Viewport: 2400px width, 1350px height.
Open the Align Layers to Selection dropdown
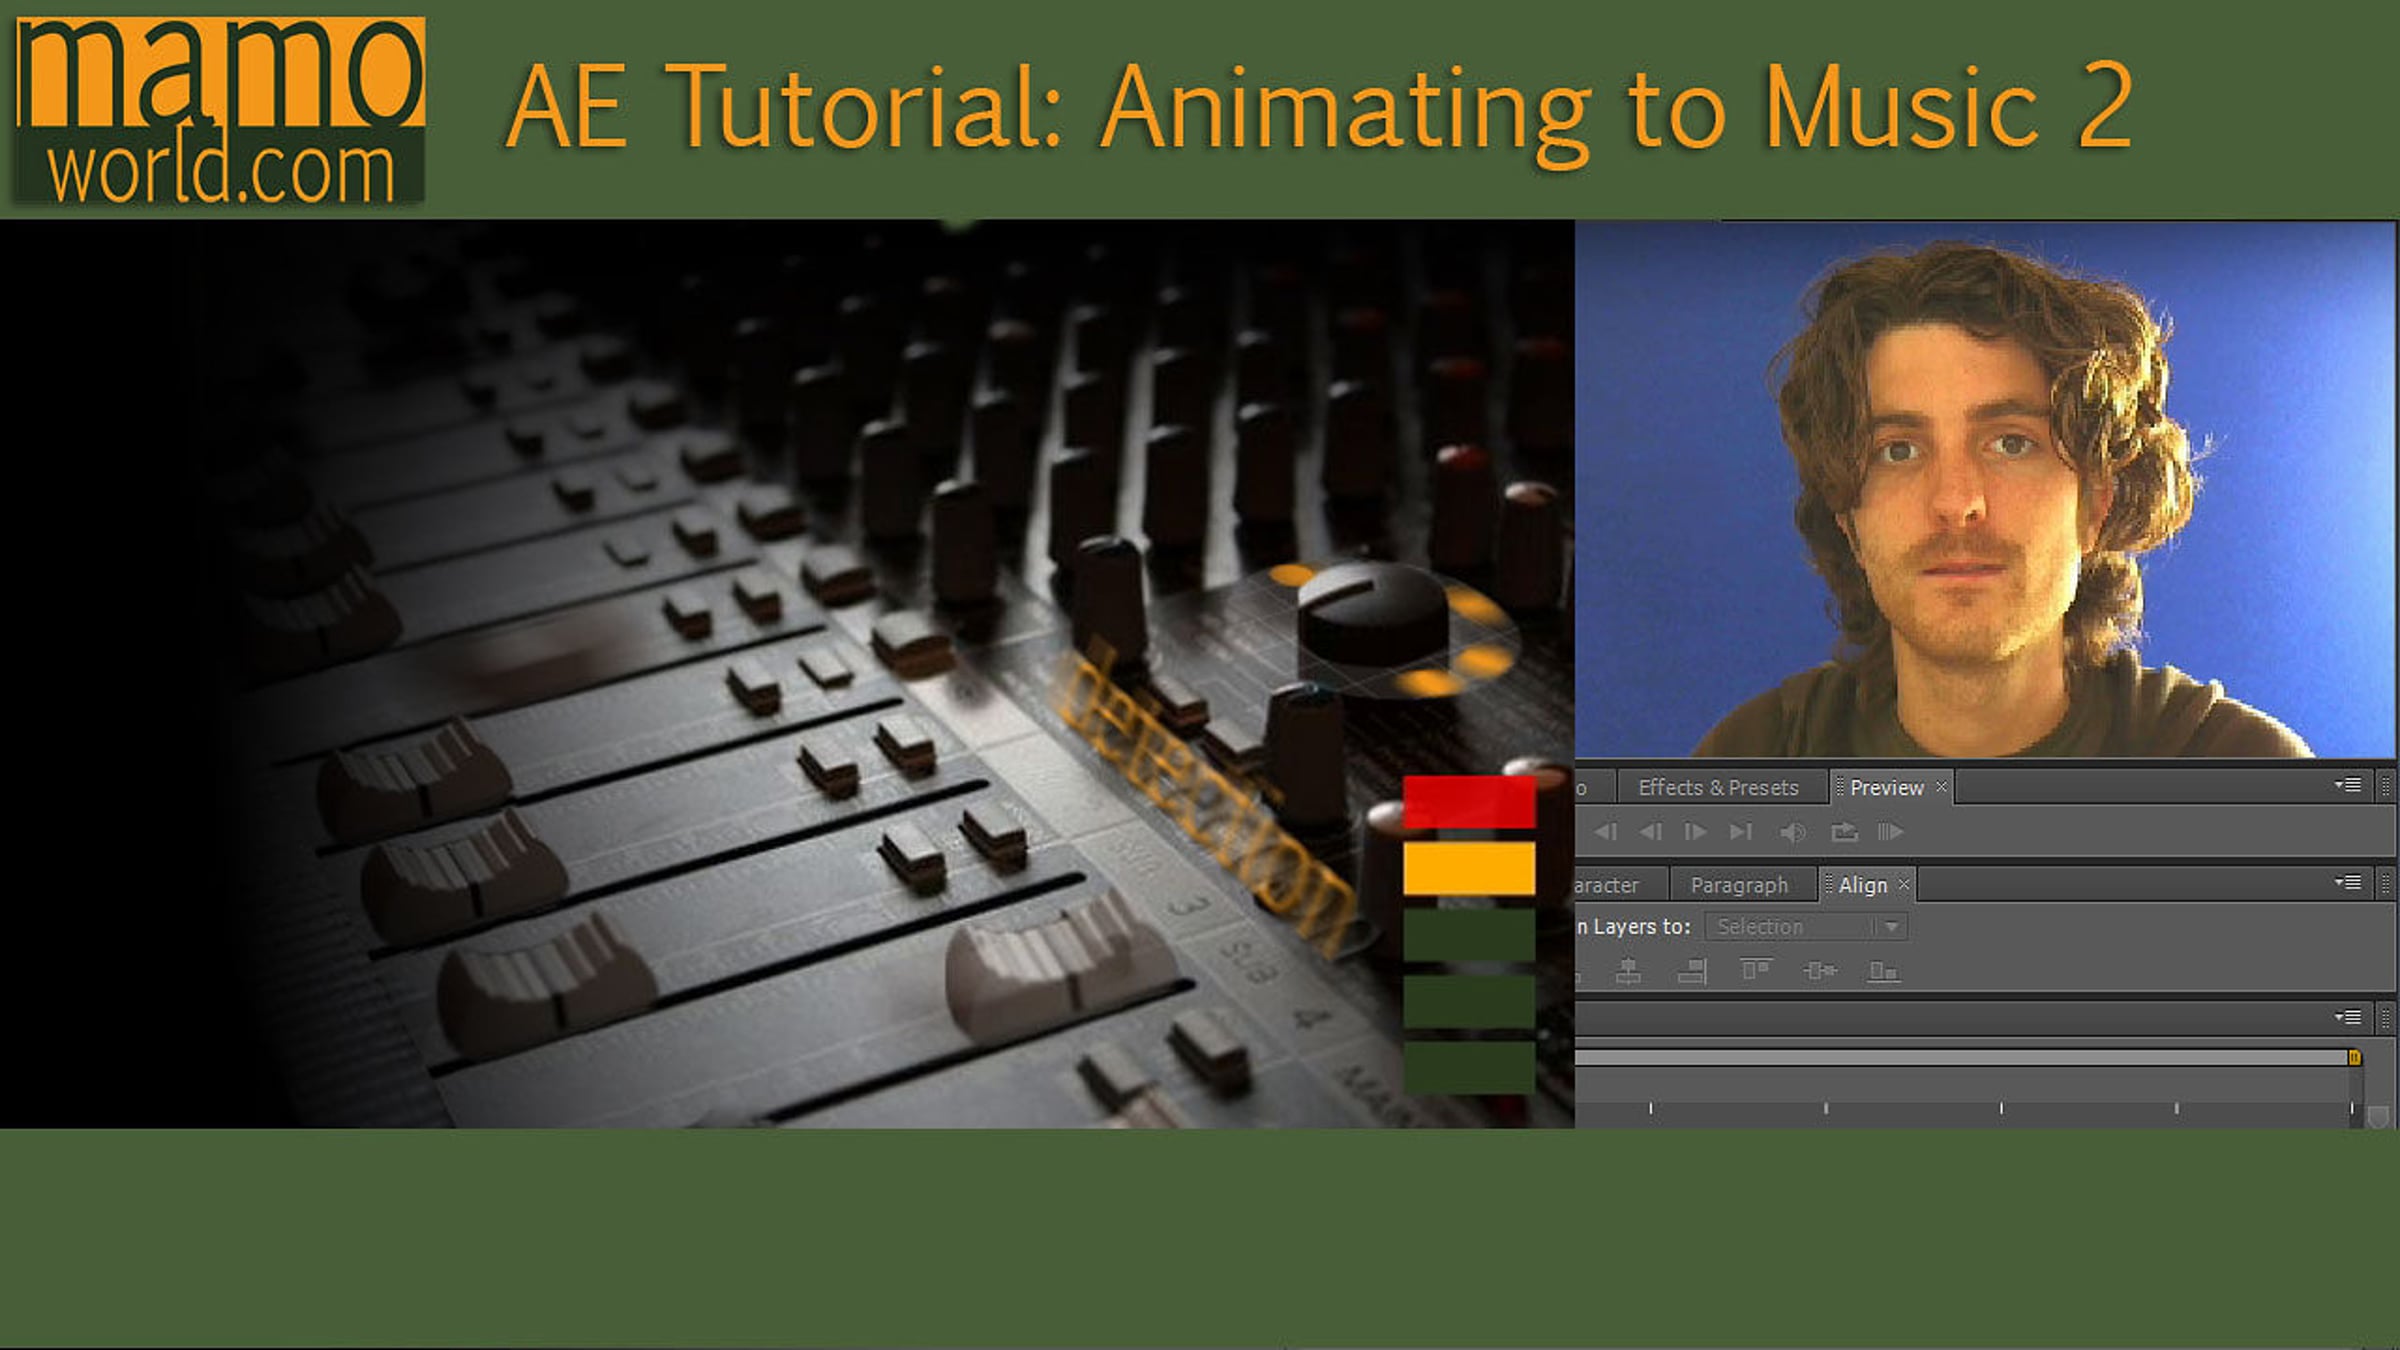click(1806, 927)
